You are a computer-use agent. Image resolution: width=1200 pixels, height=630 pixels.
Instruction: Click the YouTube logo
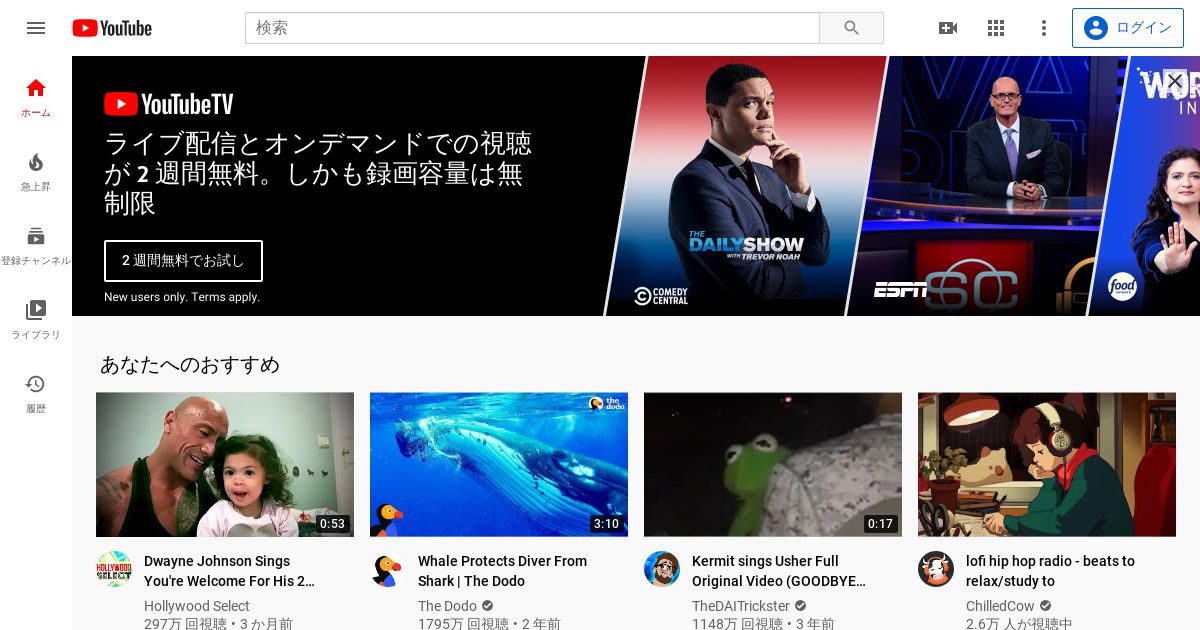[x=112, y=28]
